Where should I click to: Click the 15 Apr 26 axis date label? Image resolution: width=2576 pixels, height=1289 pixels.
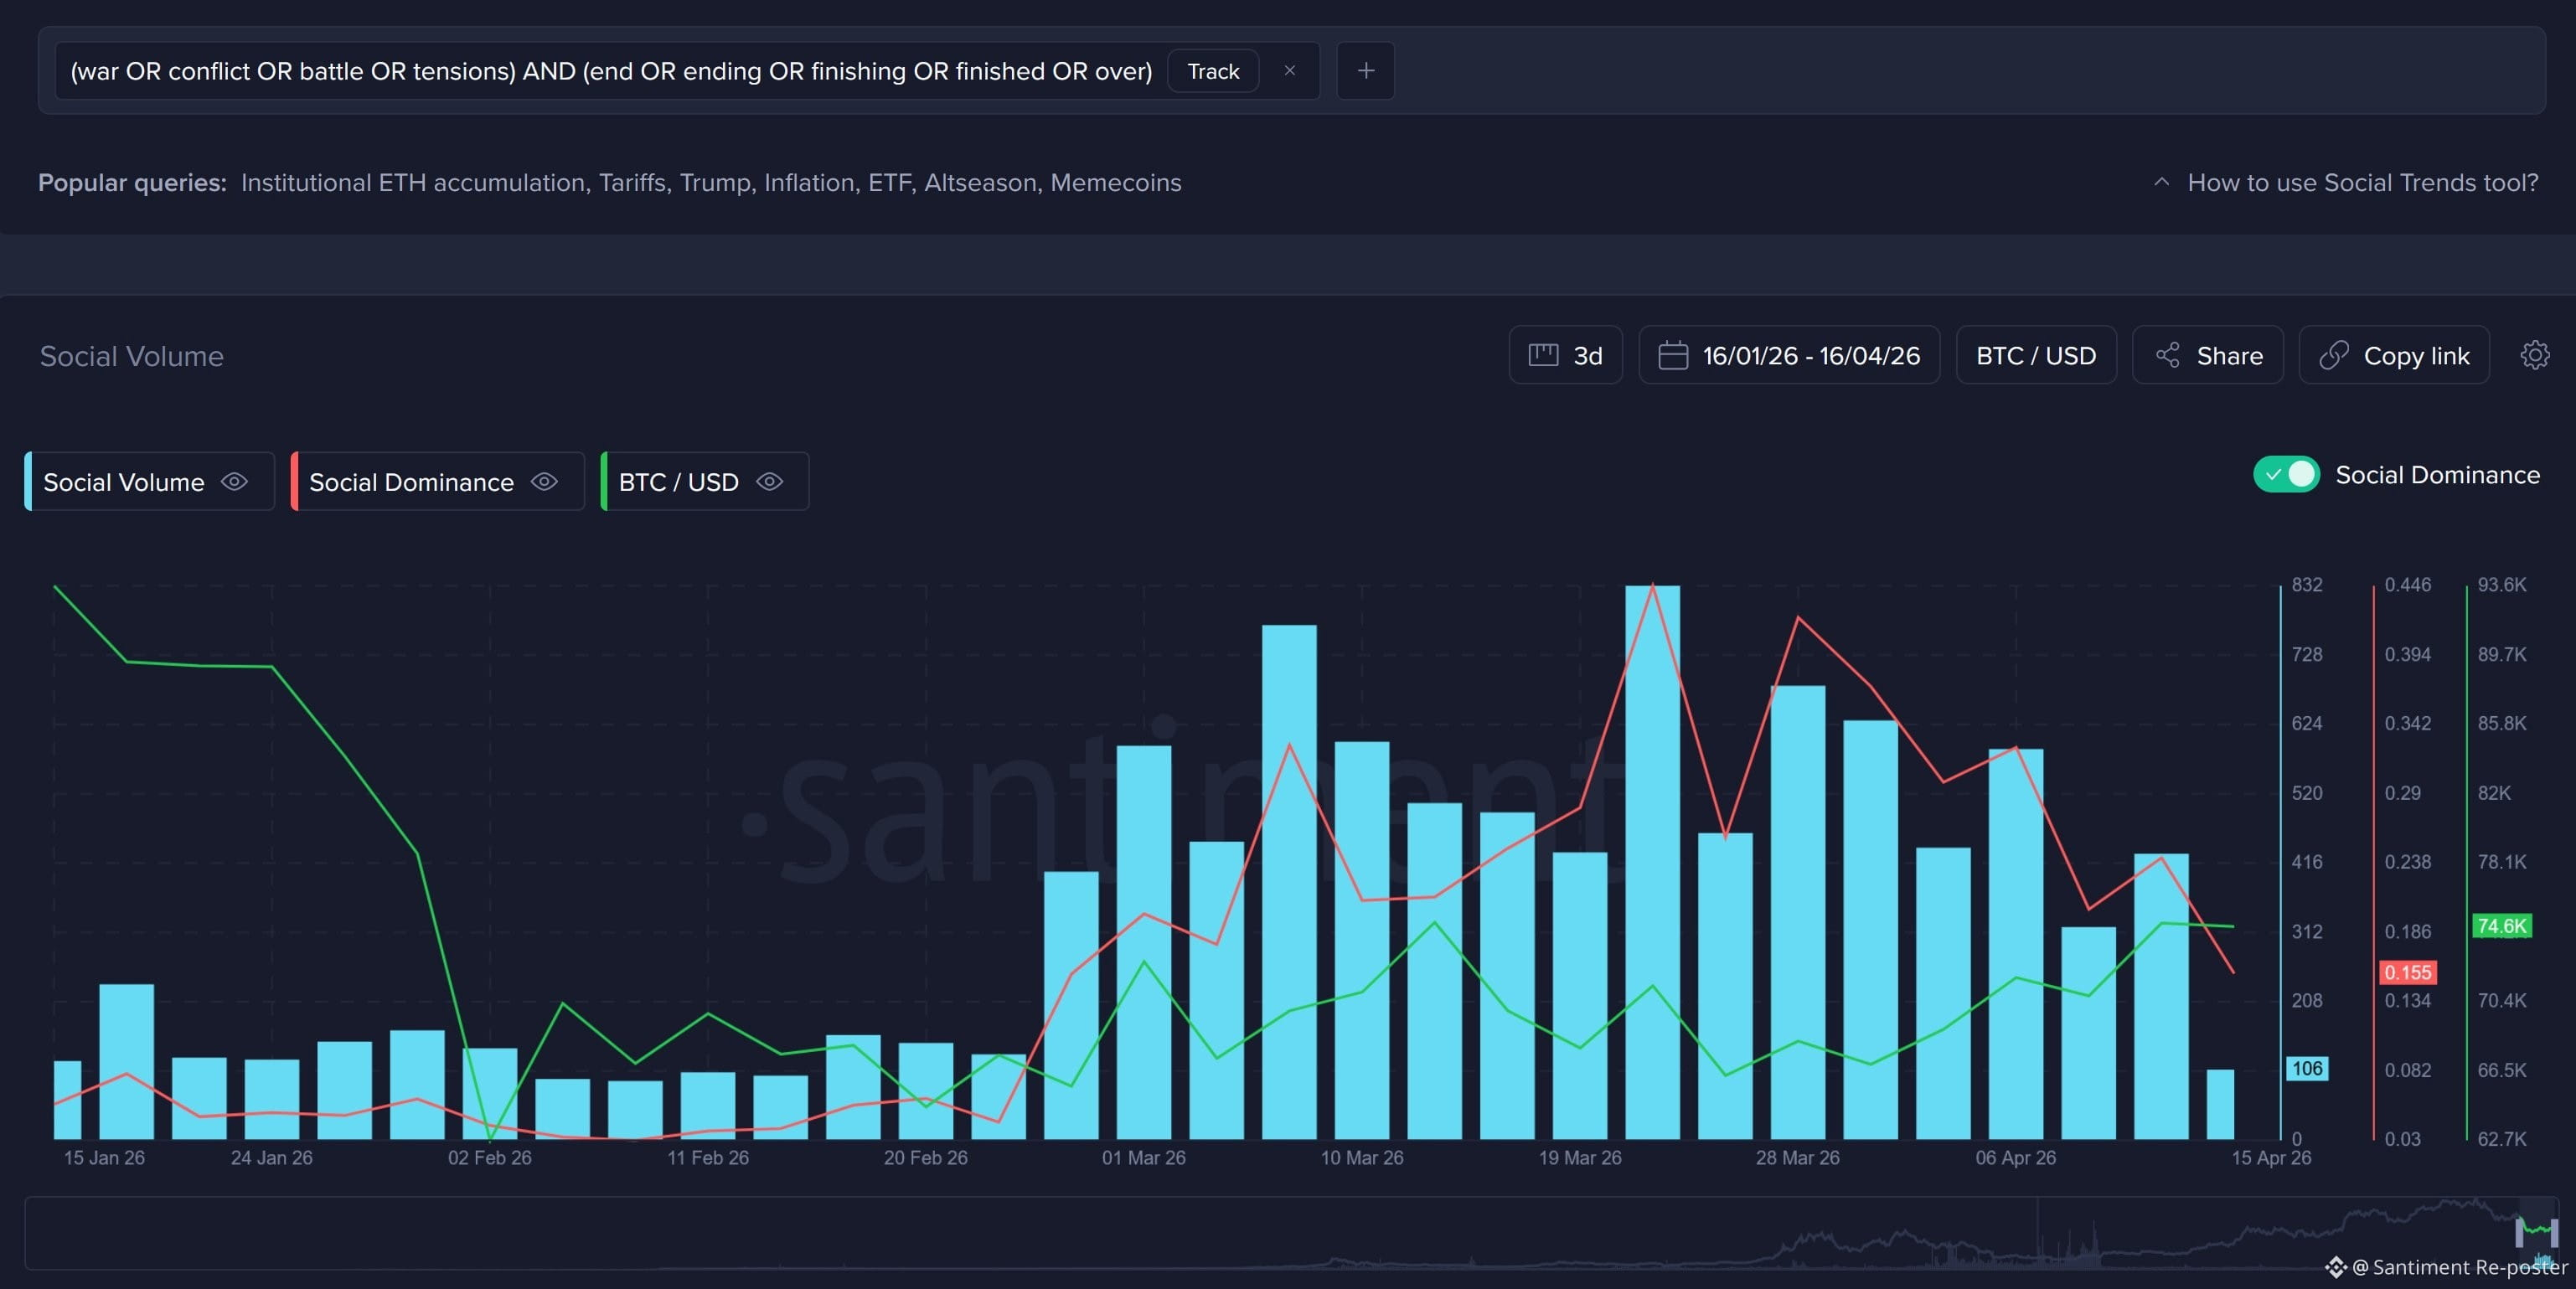(2271, 1157)
